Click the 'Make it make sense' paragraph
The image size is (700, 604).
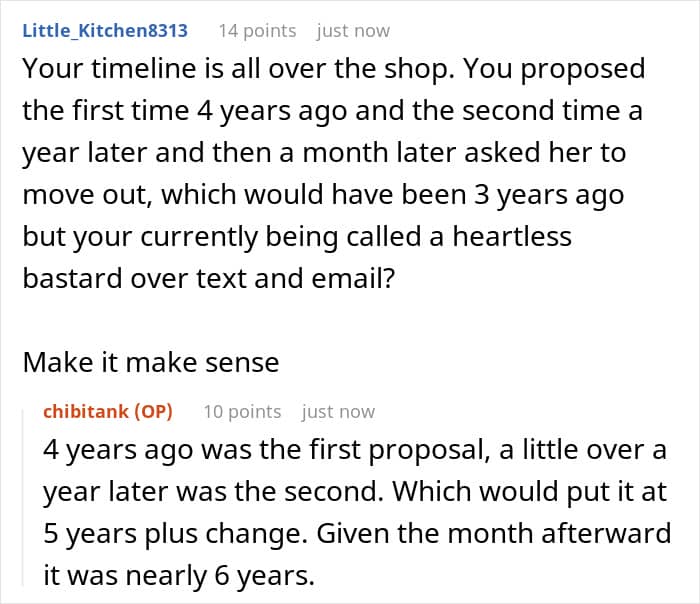pos(151,362)
